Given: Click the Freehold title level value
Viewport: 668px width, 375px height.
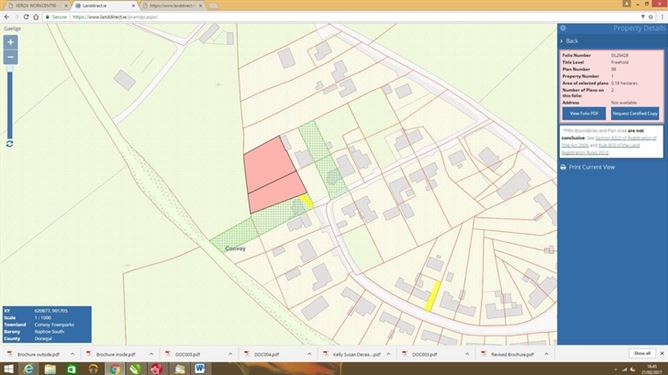Looking at the screenshot, I should [x=619, y=62].
